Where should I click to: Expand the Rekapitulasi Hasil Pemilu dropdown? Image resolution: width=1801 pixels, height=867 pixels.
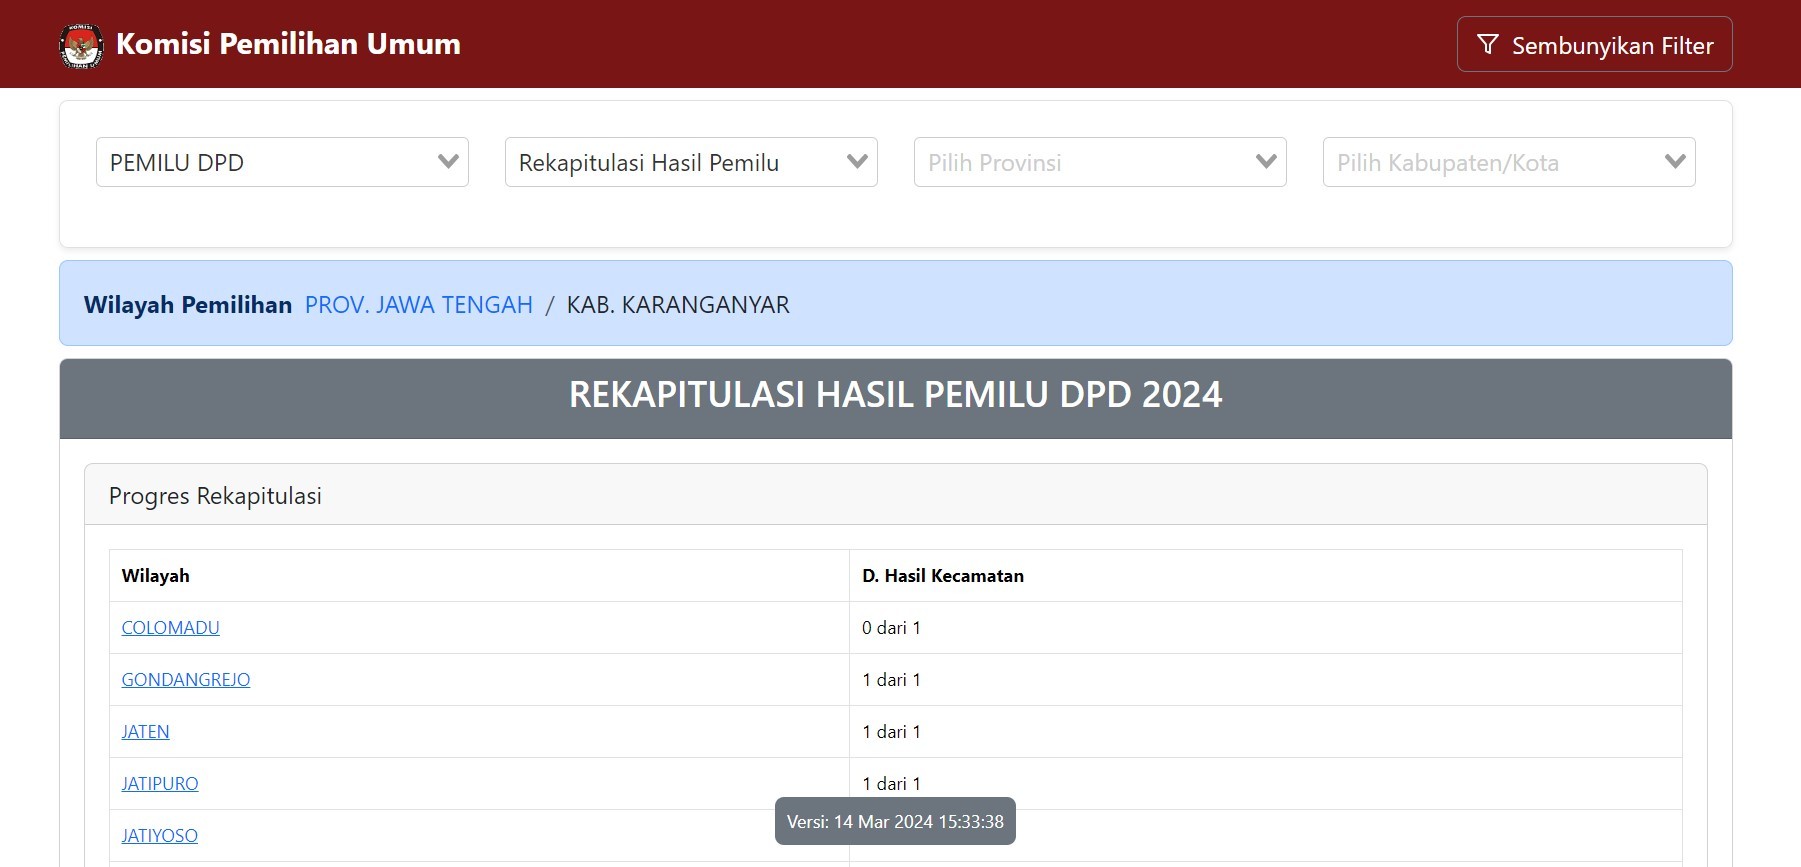[680, 162]
